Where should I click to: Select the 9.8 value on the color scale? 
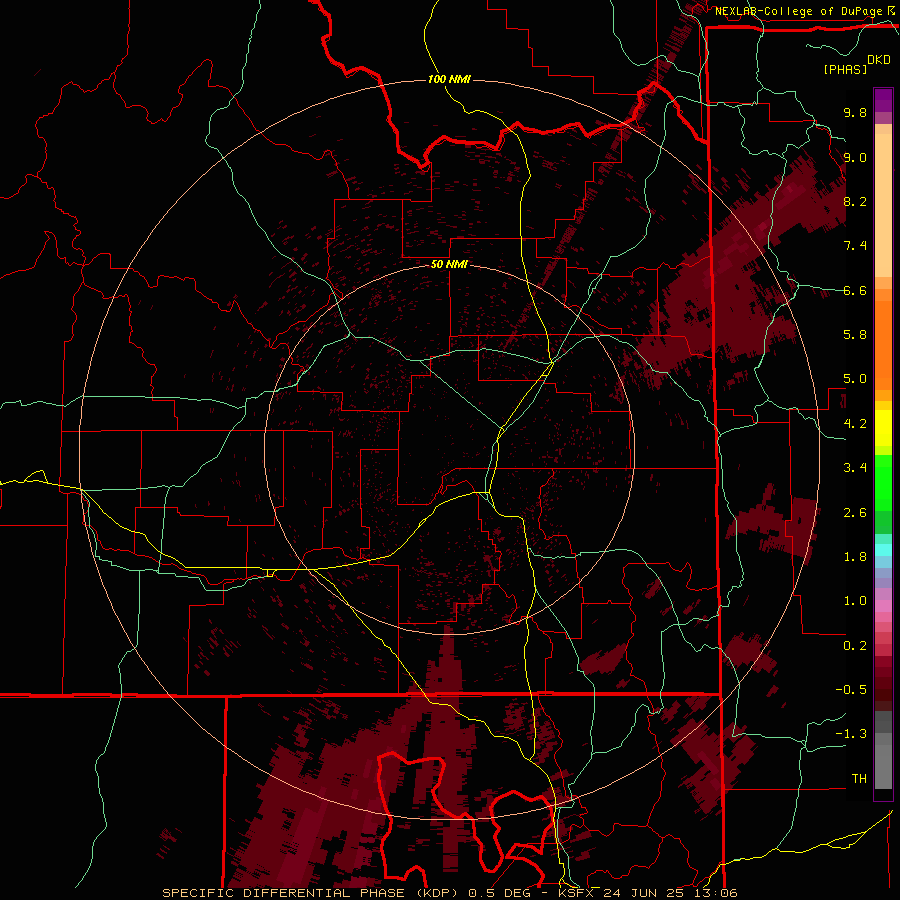[x=855, y=112]
